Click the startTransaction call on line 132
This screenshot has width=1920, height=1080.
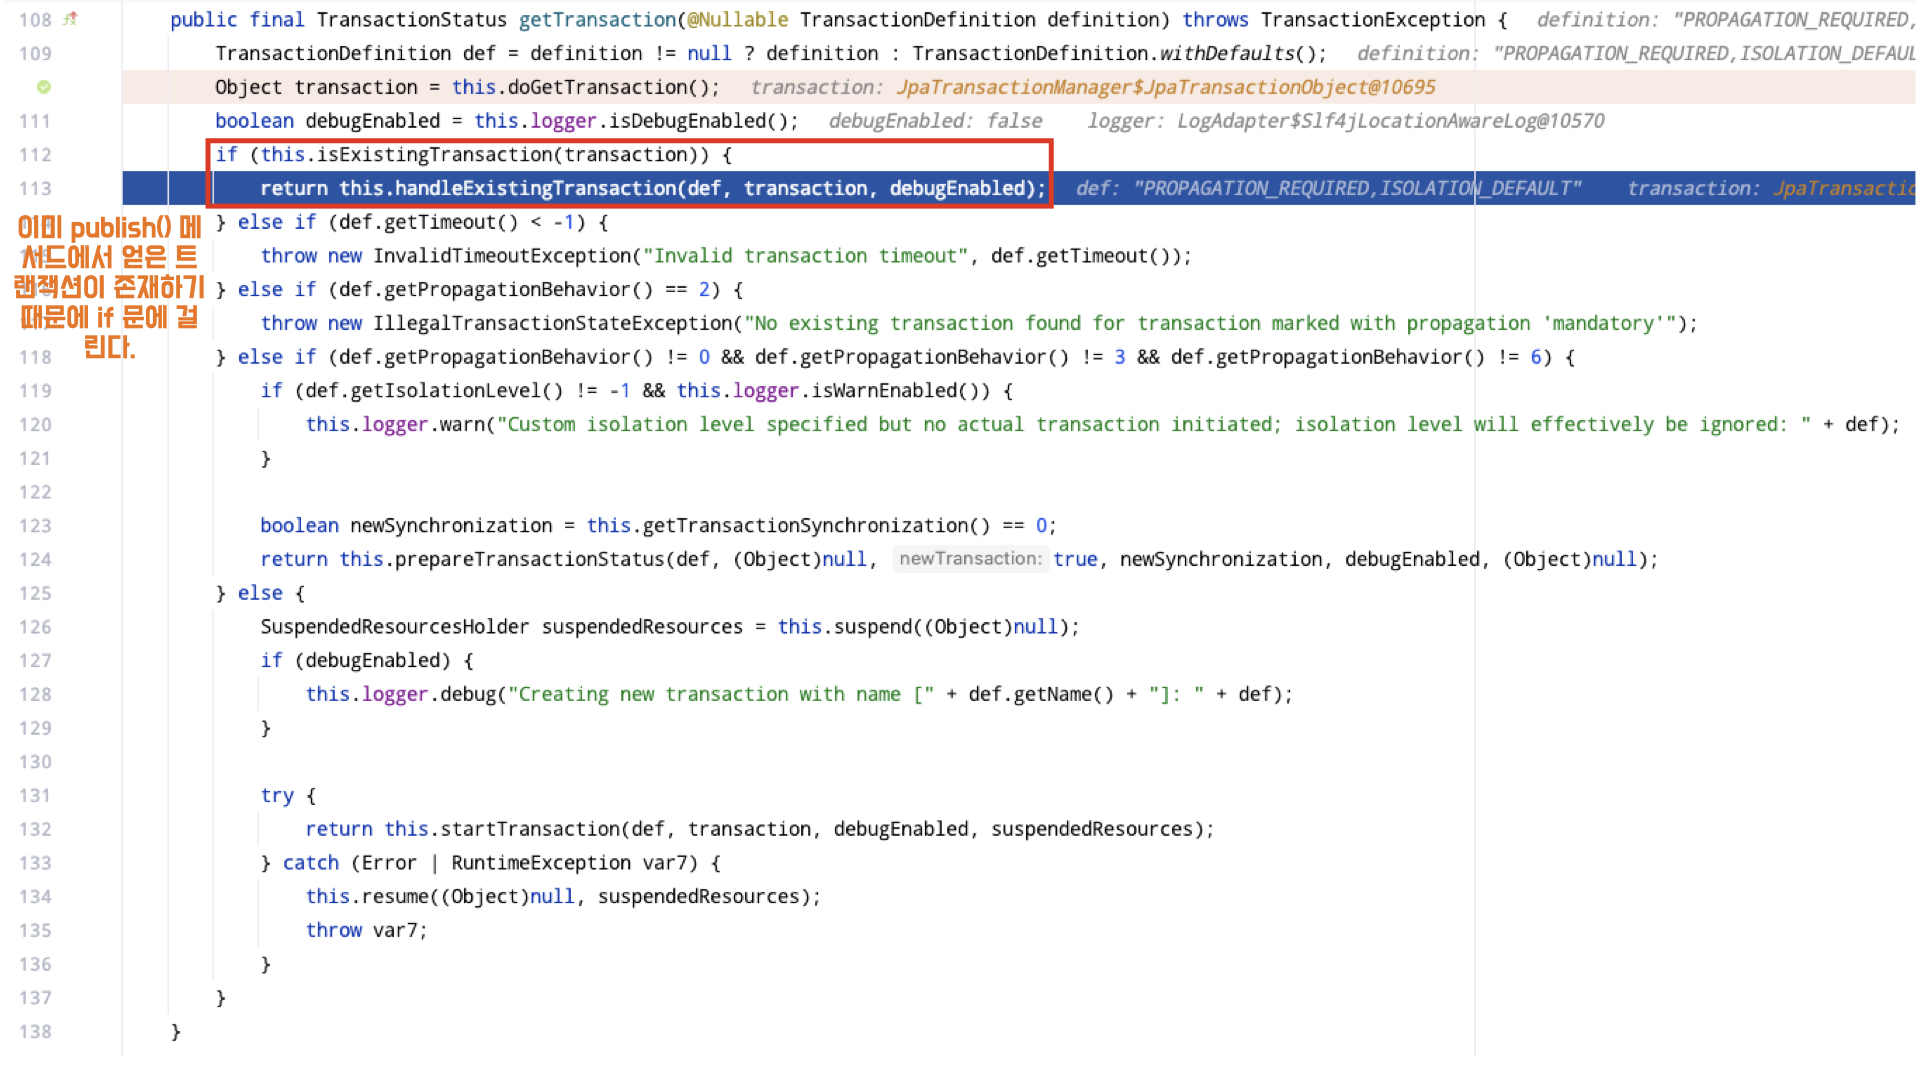[x=529, y=829]
